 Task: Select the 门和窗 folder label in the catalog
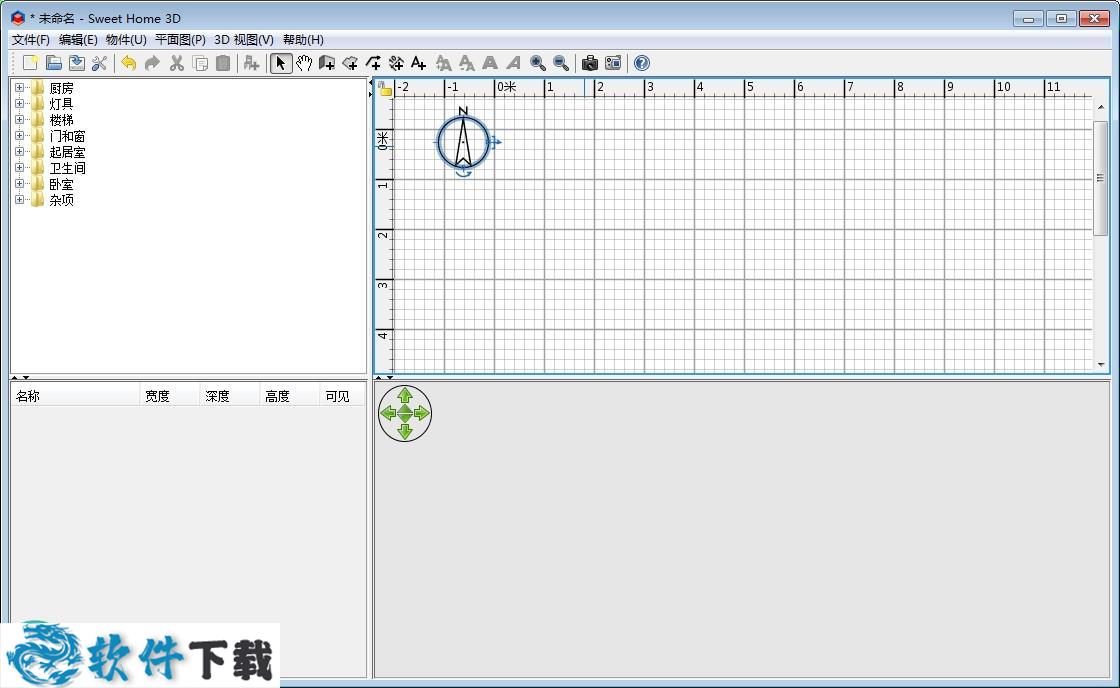[x=67, y=136]
